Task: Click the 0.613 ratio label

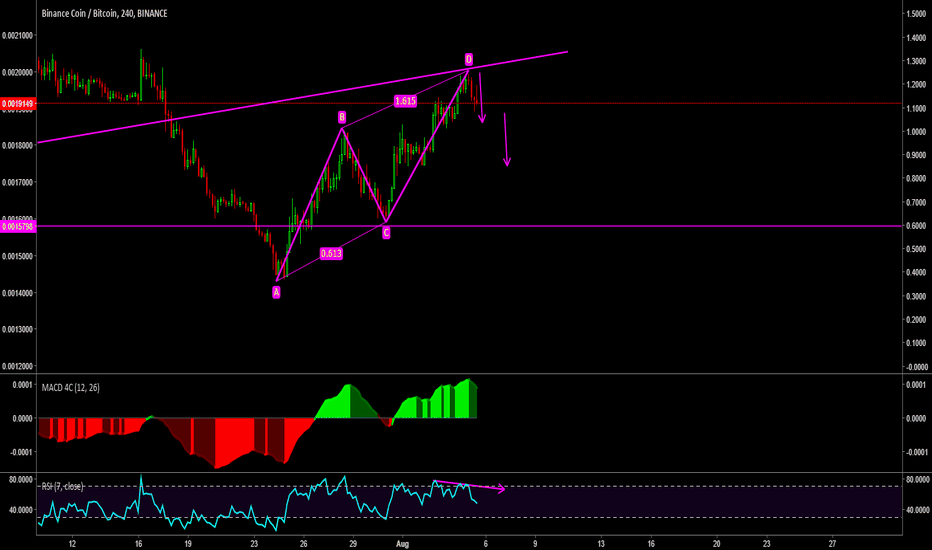Action: tap(331, 253)
